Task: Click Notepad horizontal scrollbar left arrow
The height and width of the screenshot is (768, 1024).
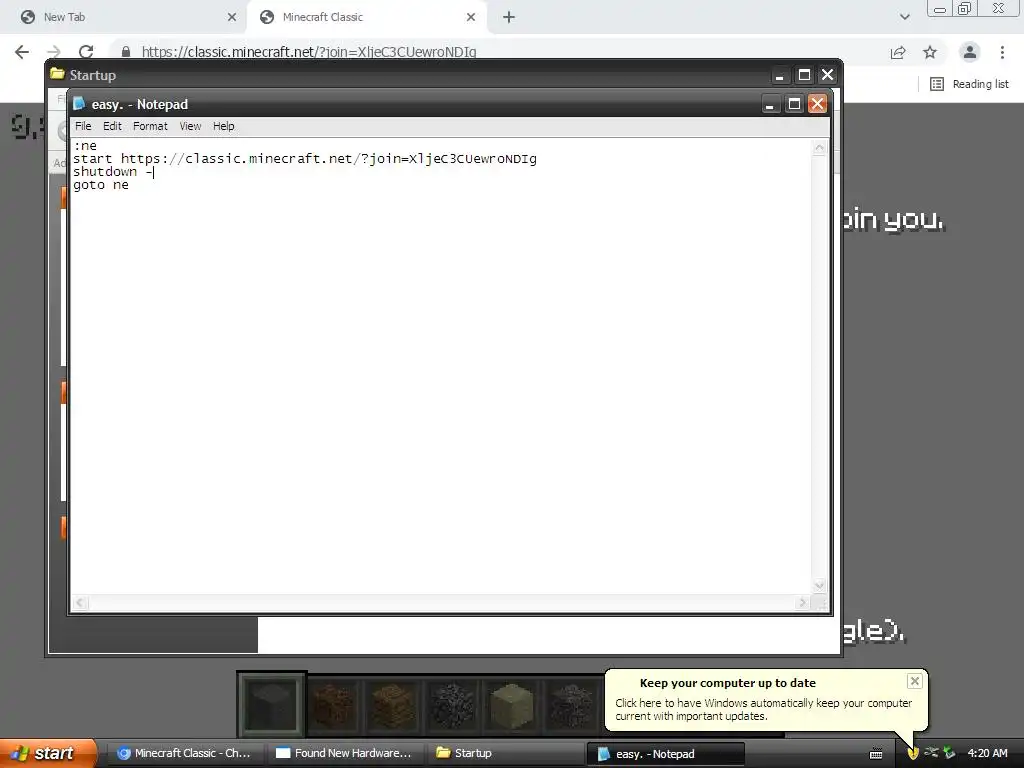Action: coord(80,603)
